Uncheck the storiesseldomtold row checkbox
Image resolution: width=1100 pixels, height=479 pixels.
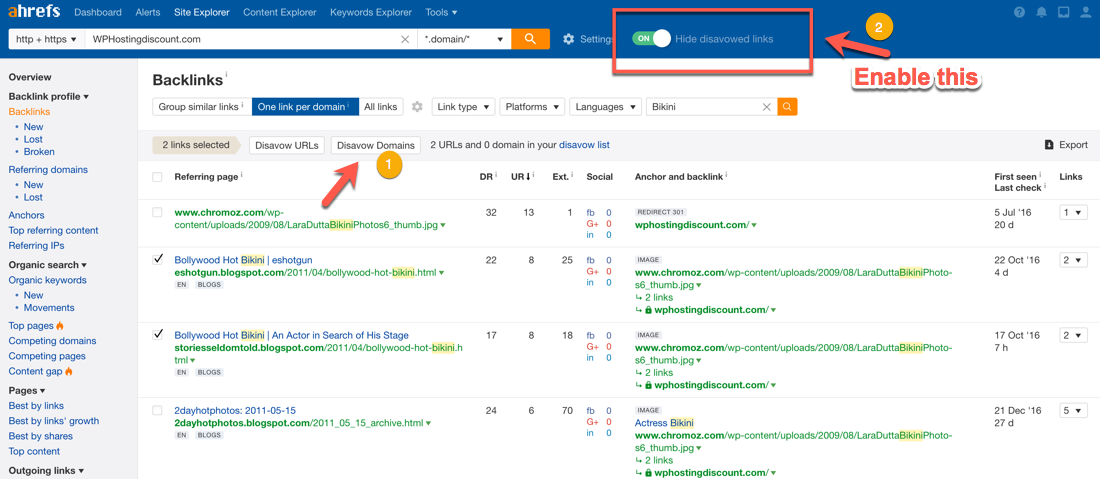(x=157, y=335)
